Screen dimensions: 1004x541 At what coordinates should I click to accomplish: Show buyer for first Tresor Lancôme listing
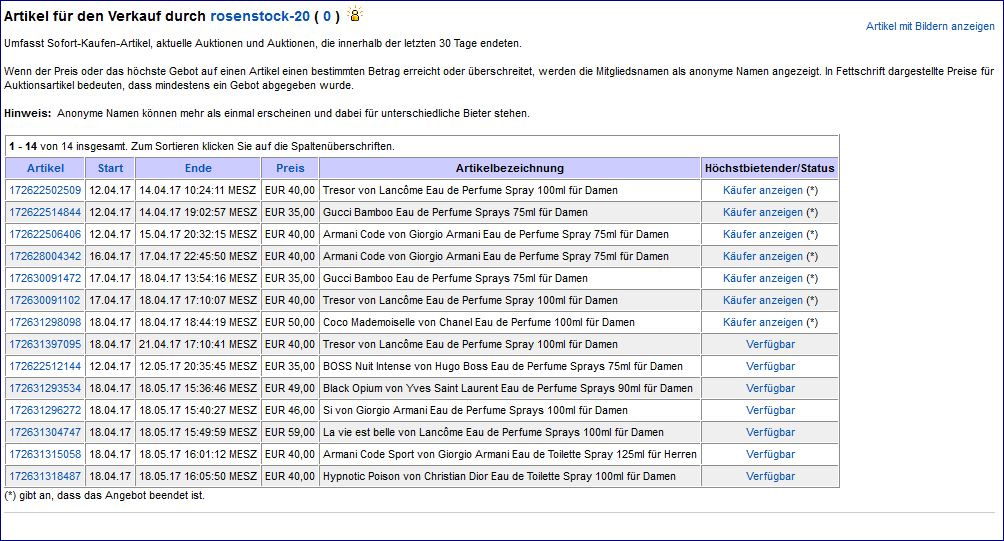(x=763, y=190)
